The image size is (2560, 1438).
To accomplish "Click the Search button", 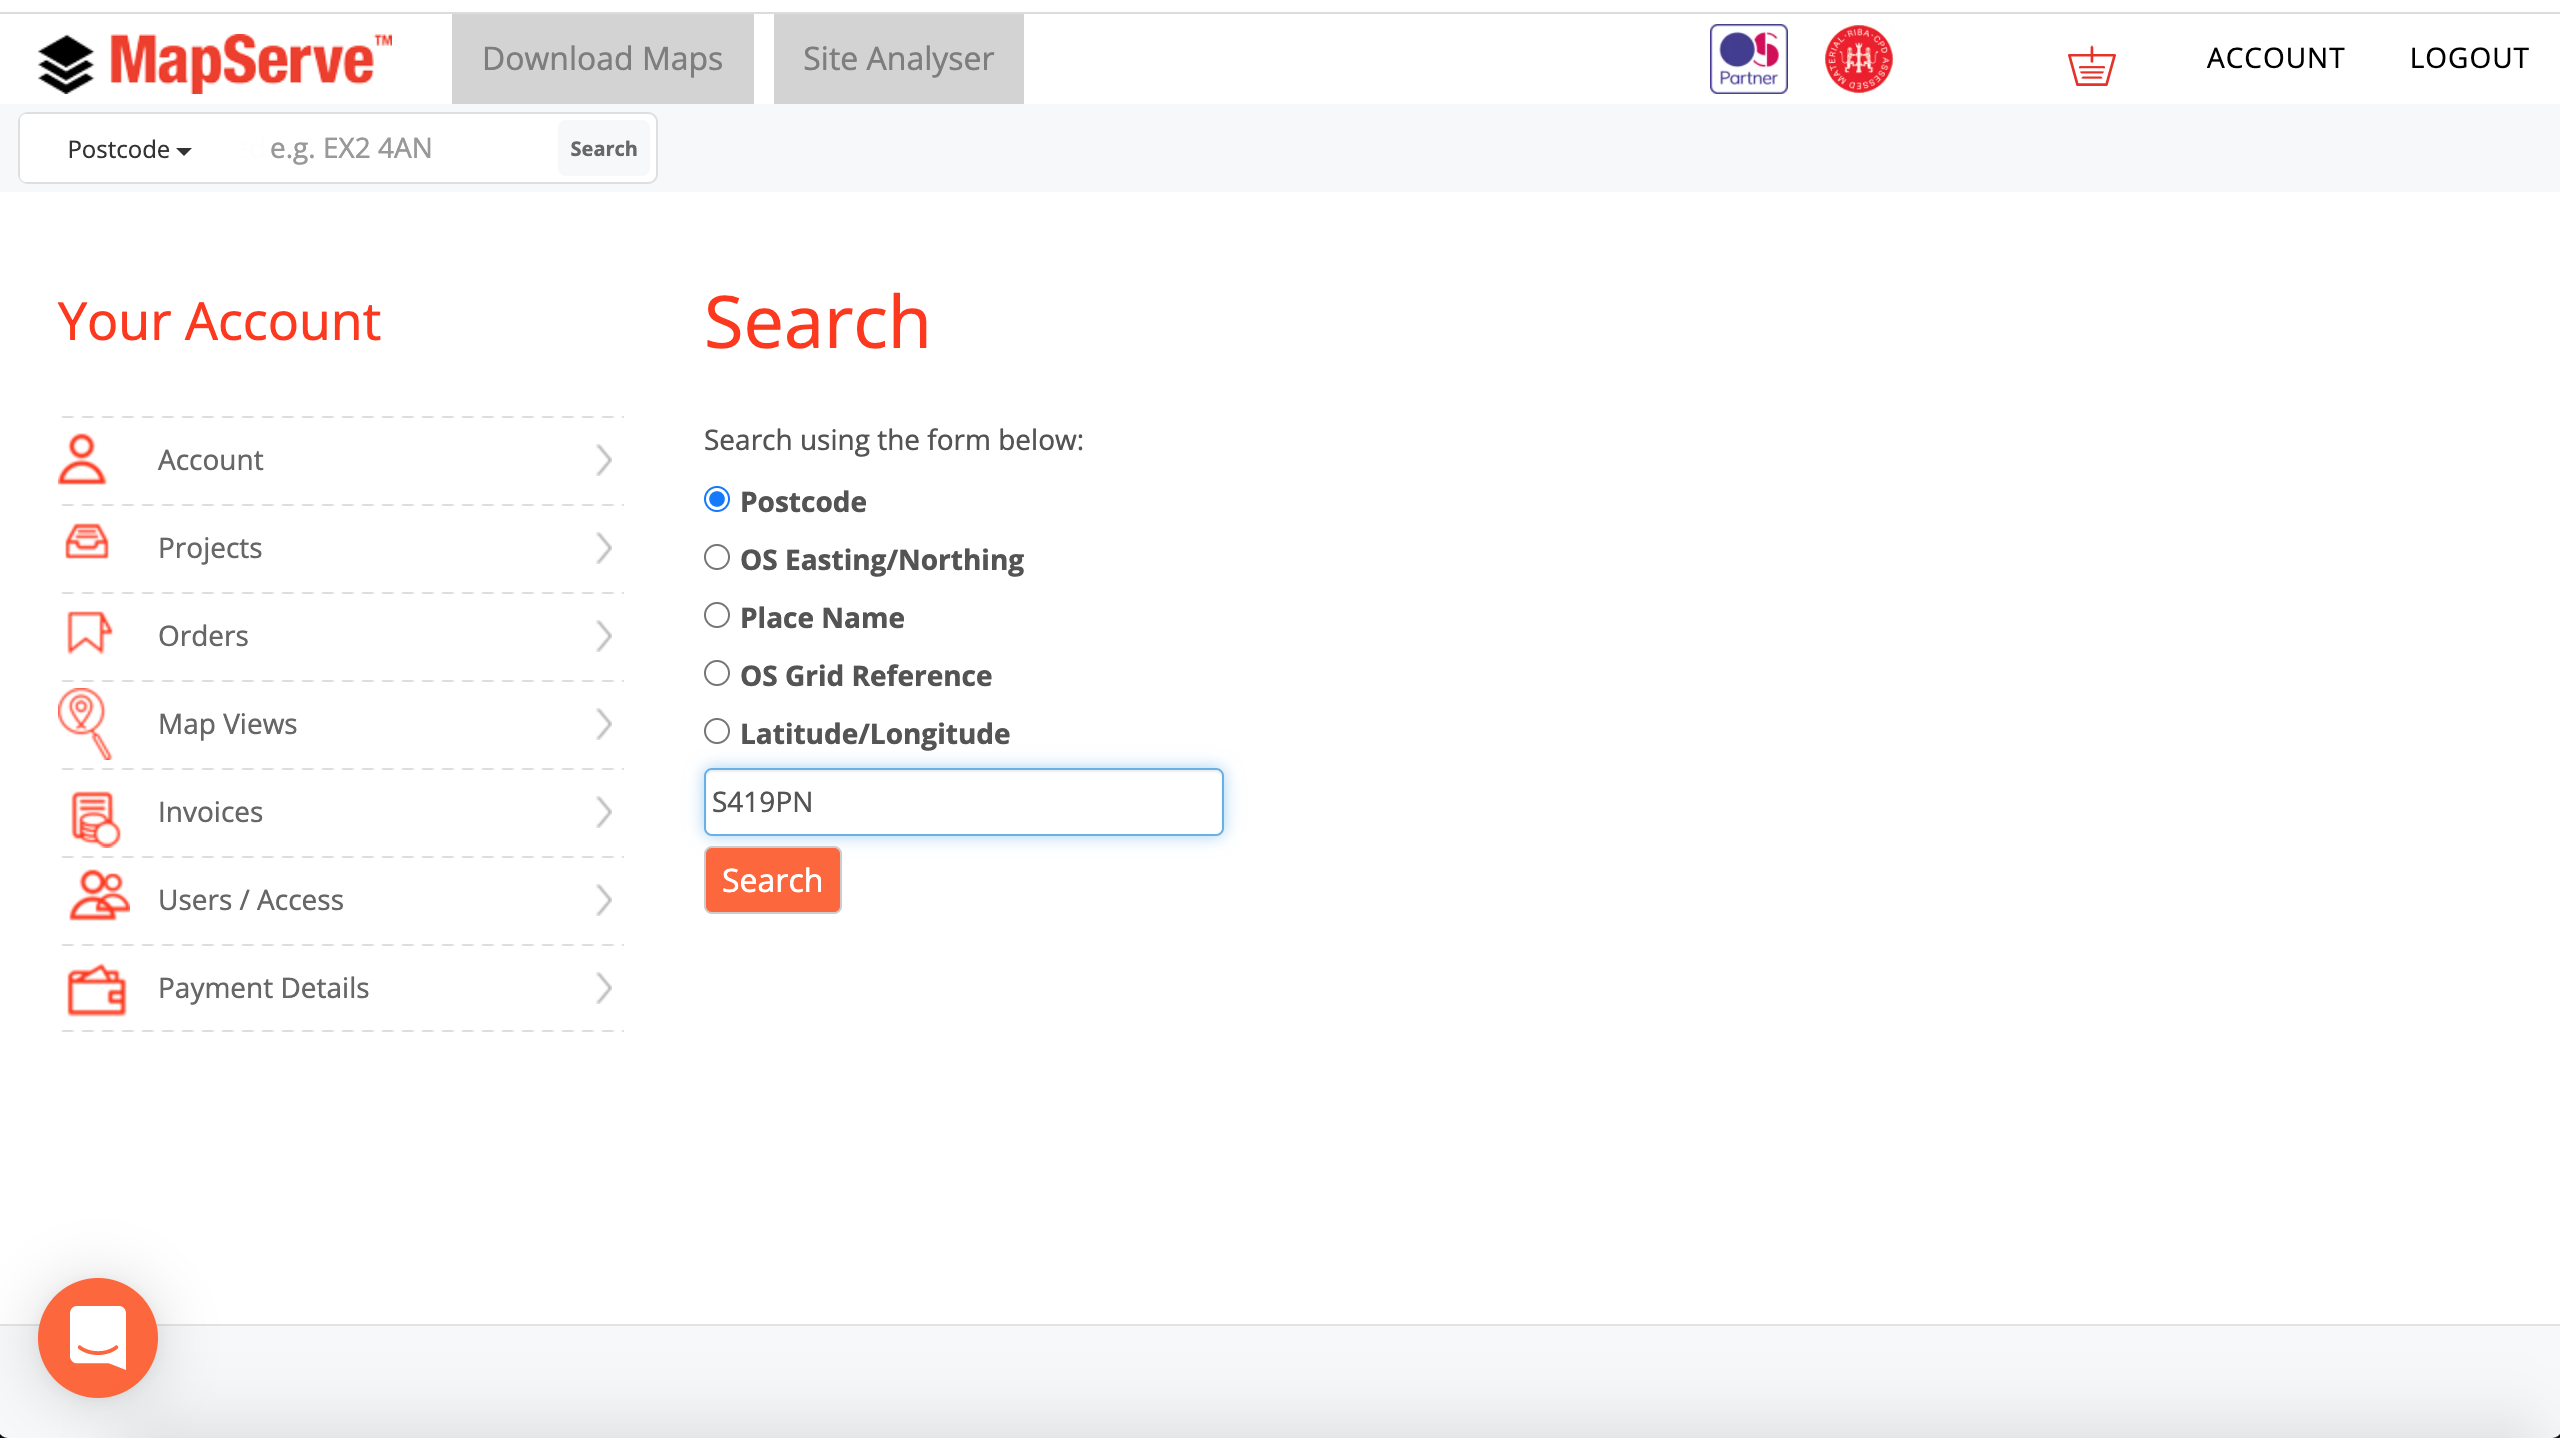I will pos(772,879).
